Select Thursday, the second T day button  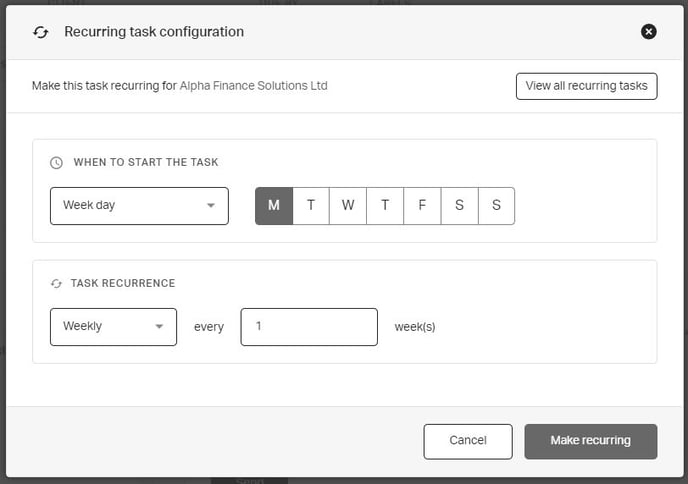[x=385, y=206]
